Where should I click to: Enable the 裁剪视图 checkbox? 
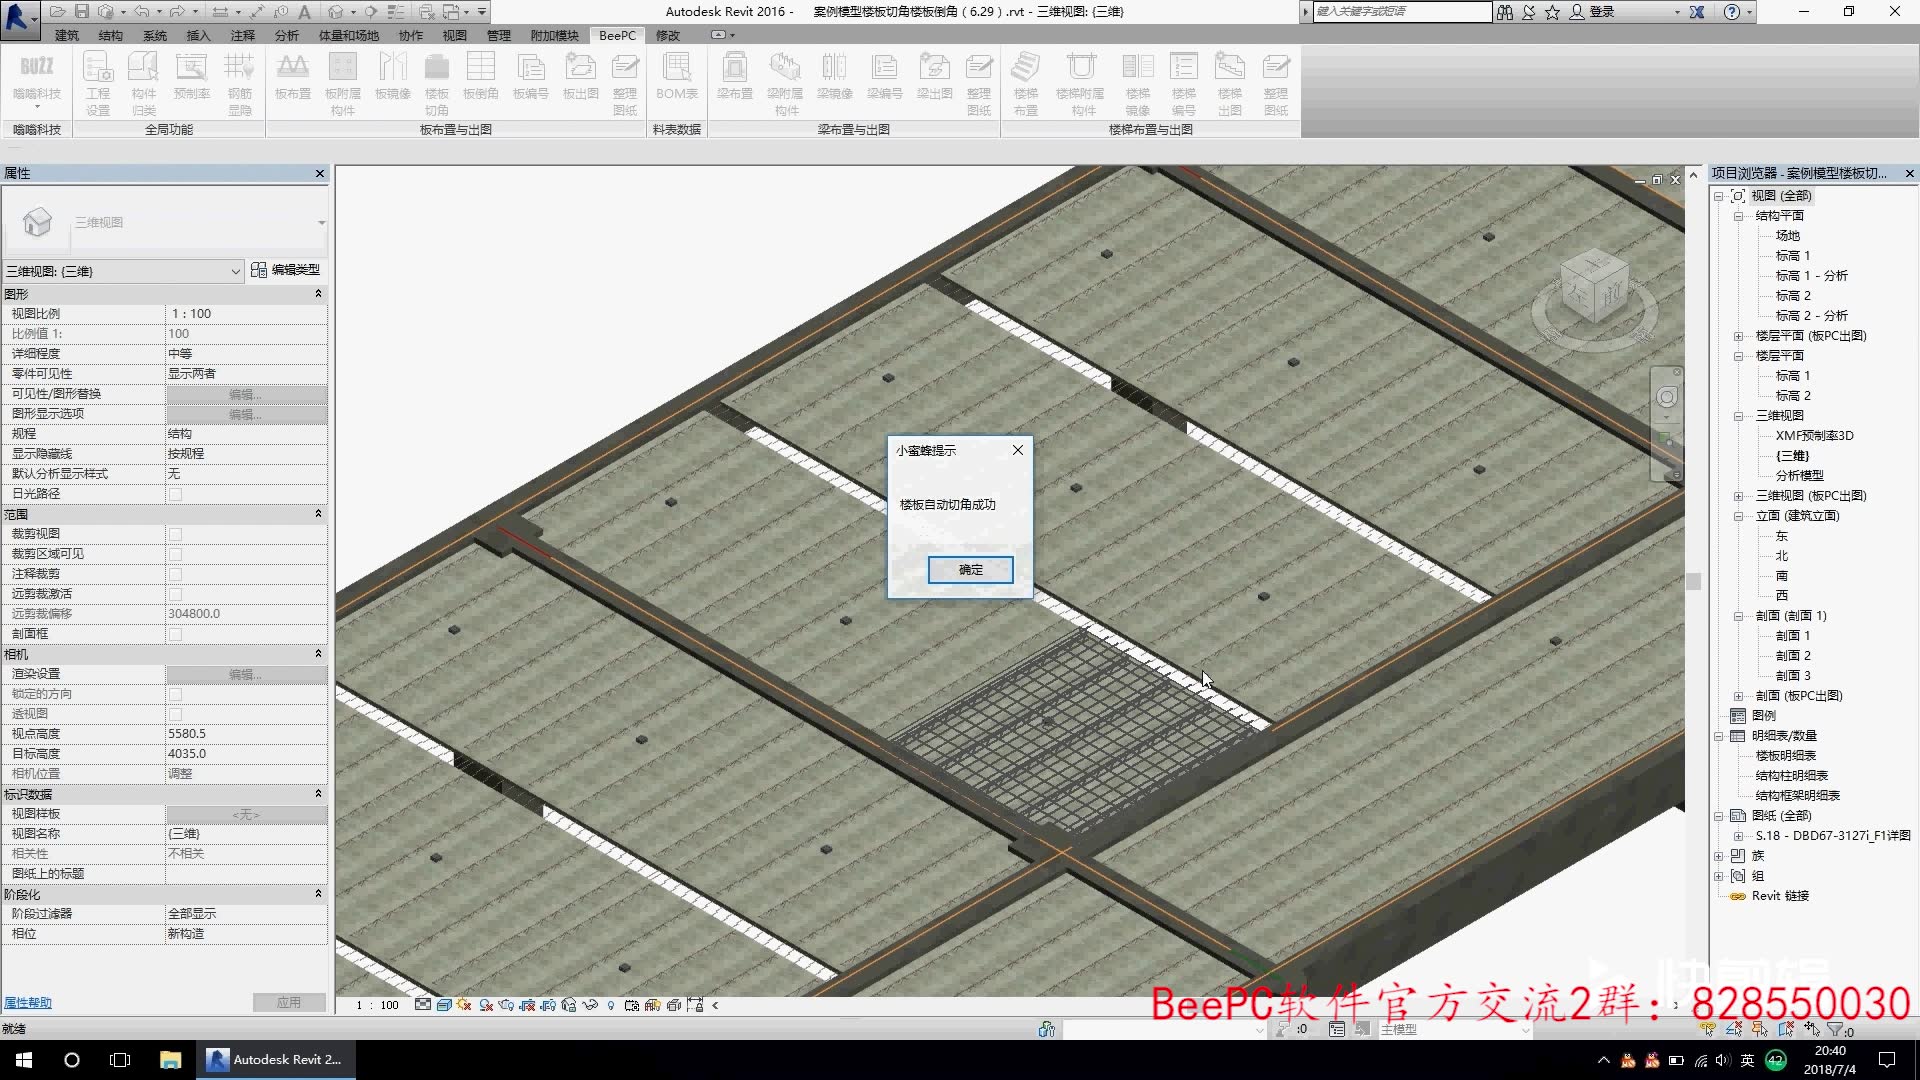(x=176, y=534)
